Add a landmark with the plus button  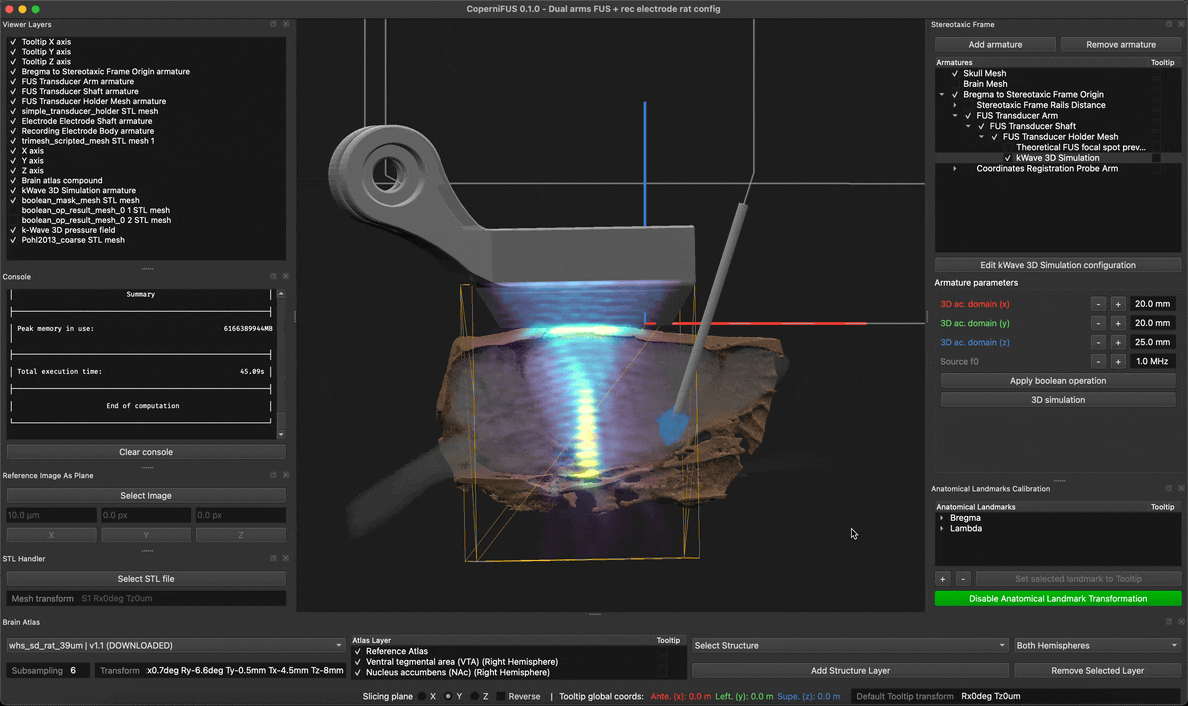click(943, 579)
